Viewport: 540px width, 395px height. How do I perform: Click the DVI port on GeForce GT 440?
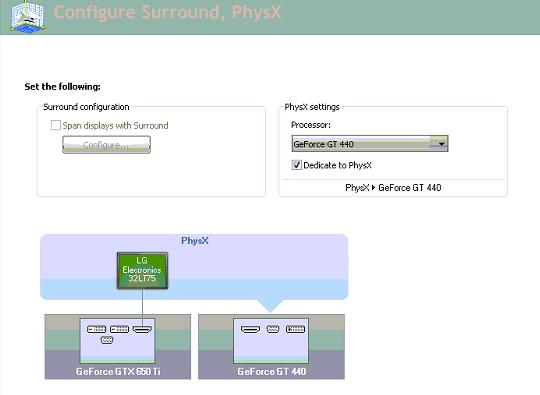(295, 330)
